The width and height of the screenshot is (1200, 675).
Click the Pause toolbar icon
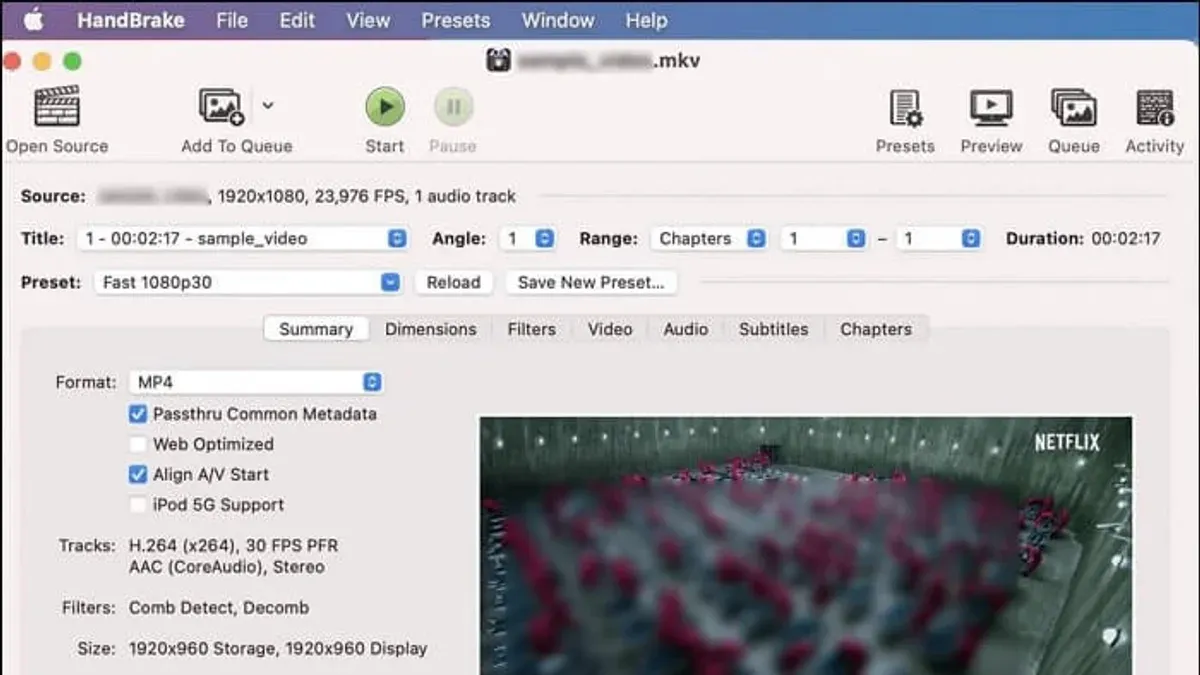pyautogui.click(x=453, y=106)
